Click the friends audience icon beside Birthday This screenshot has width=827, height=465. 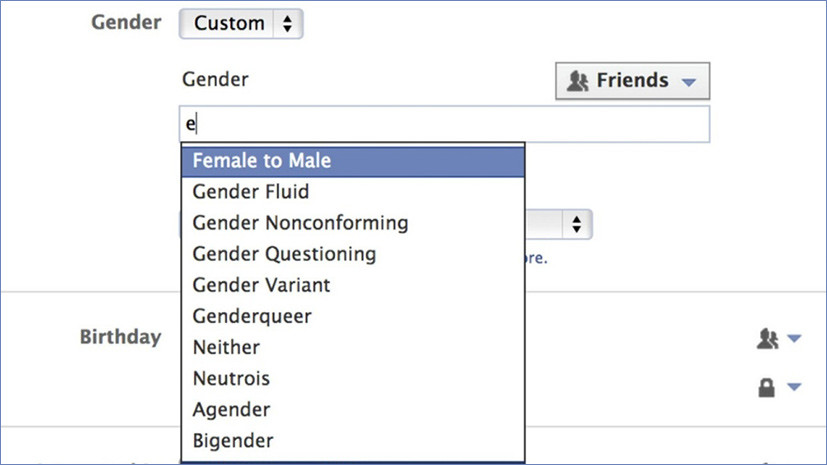(767, 338)
